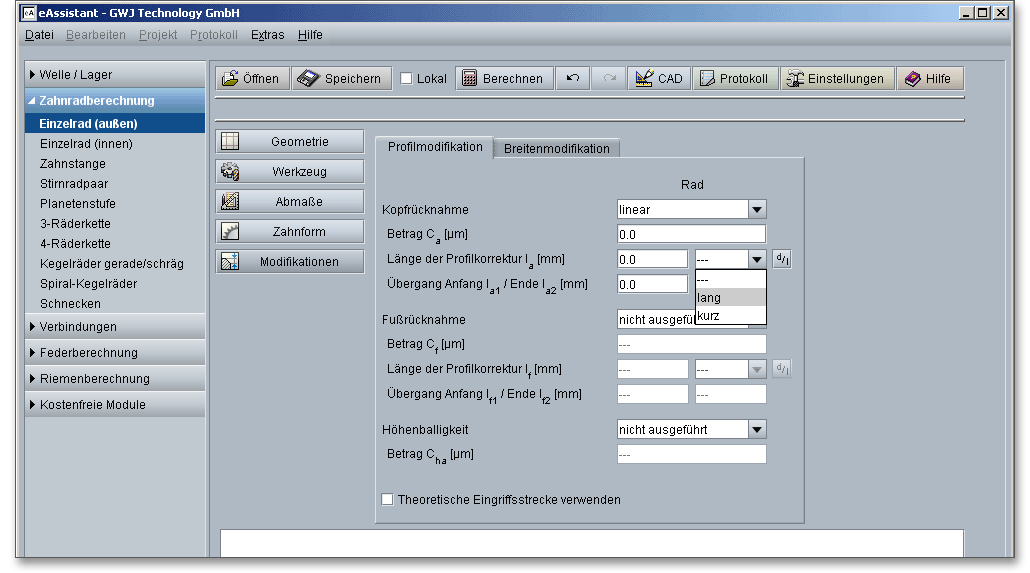
Task: Run calculation via the Berechnen button
Action: coord(503,79)
